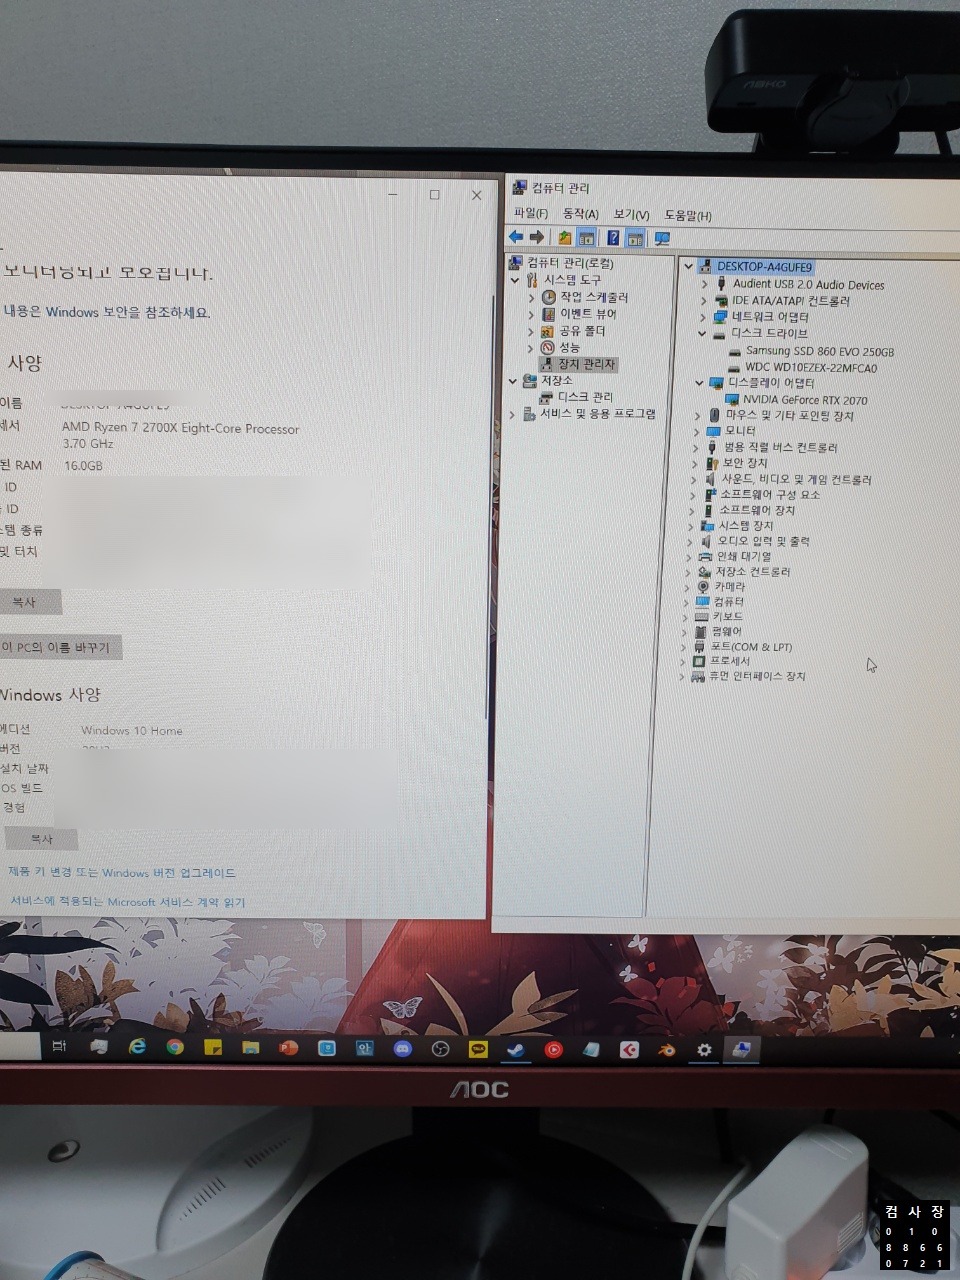Viewport: 960px width, 1280px height.
Task: Click the 프로세서 chip icon
Action: [699, 662]
